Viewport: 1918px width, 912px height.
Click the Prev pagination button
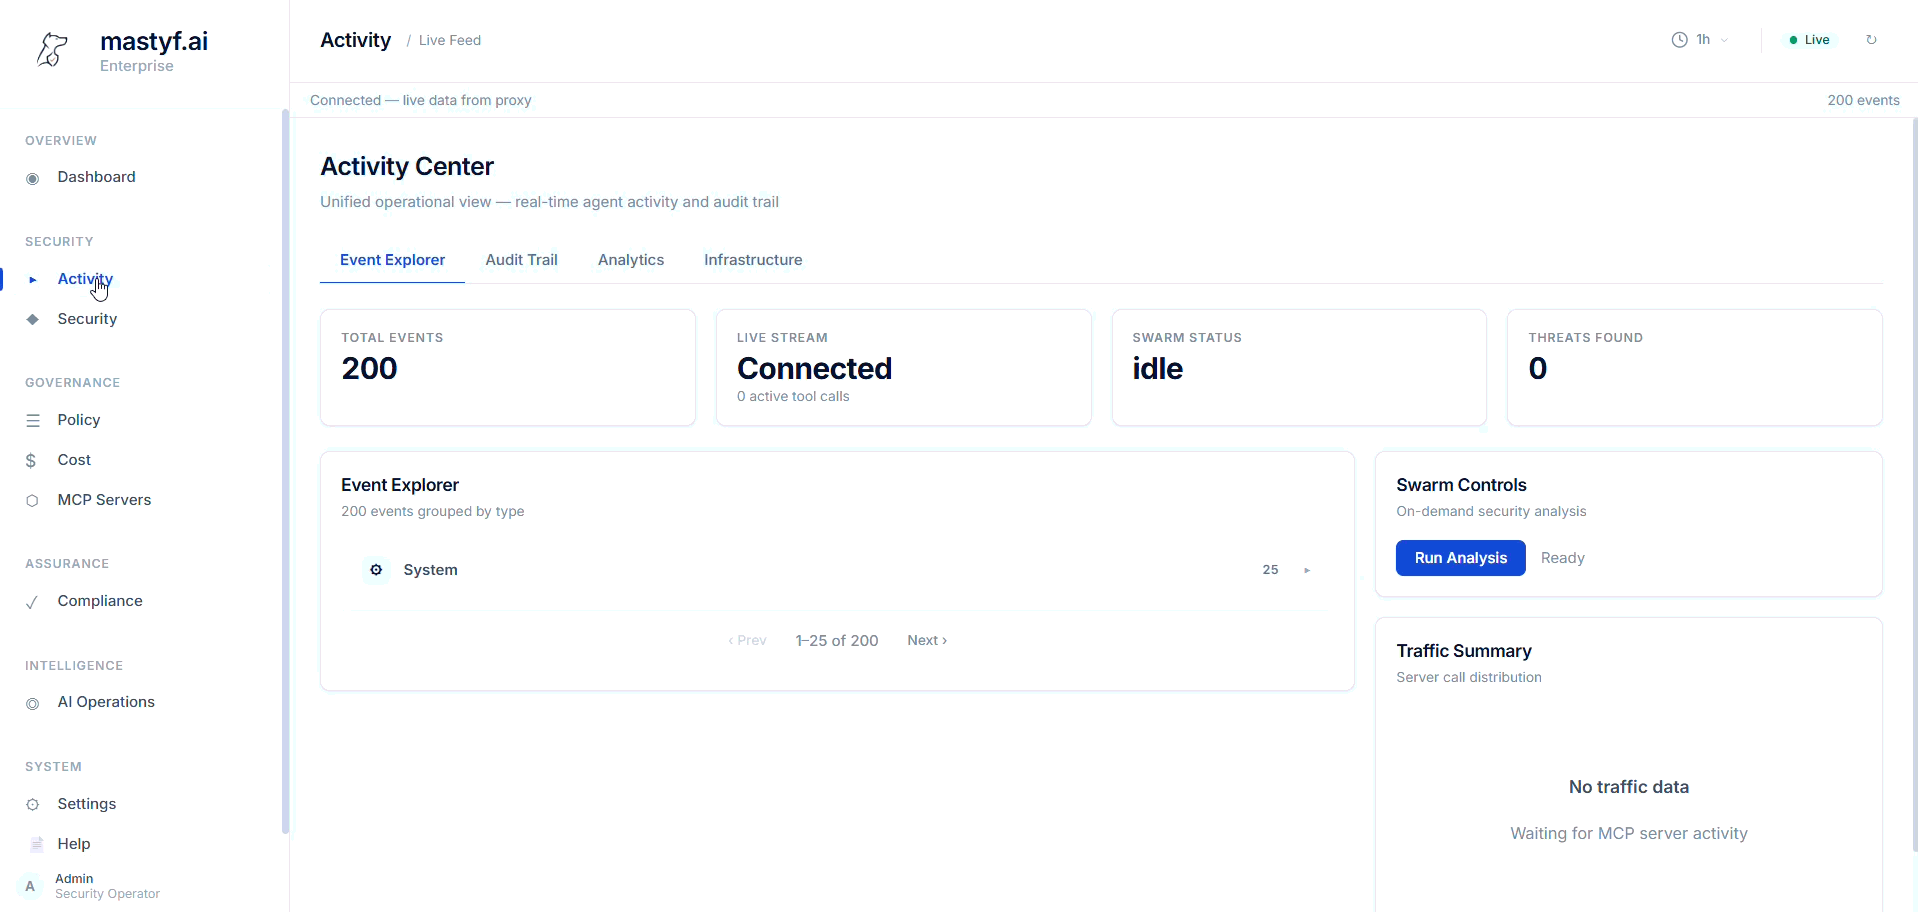point(748,641)
